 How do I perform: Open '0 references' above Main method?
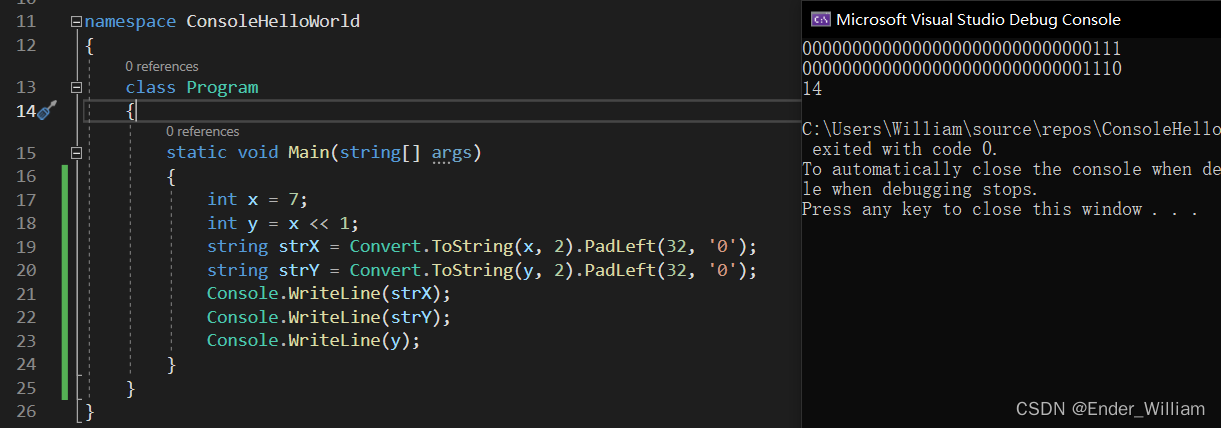pyautogui.click(x=202, y=131)
